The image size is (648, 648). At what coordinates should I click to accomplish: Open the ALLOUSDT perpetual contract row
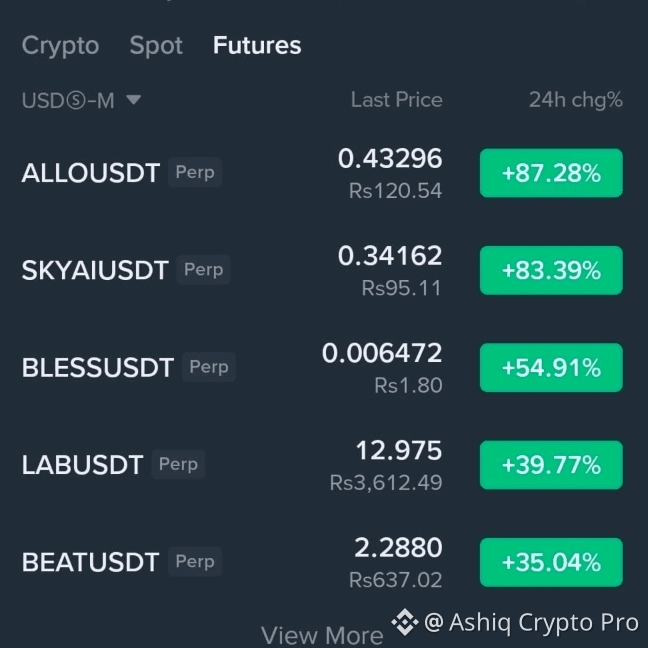click(x=322, y=173)
